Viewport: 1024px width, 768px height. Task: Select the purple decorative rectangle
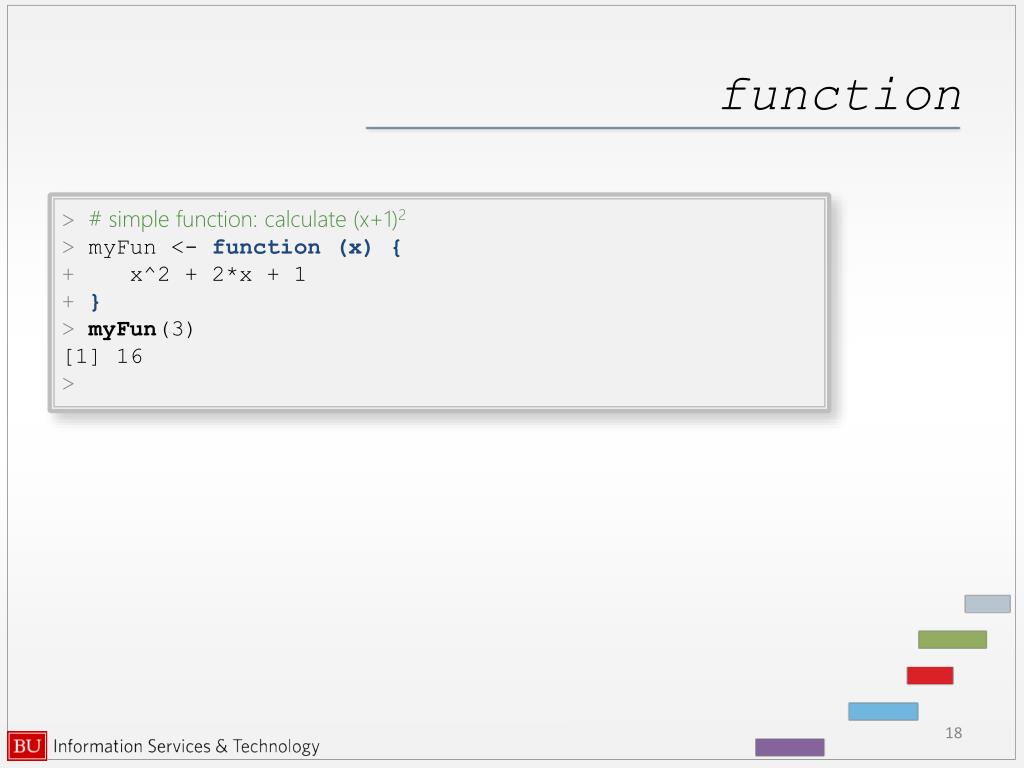click(x=790, y=747)
